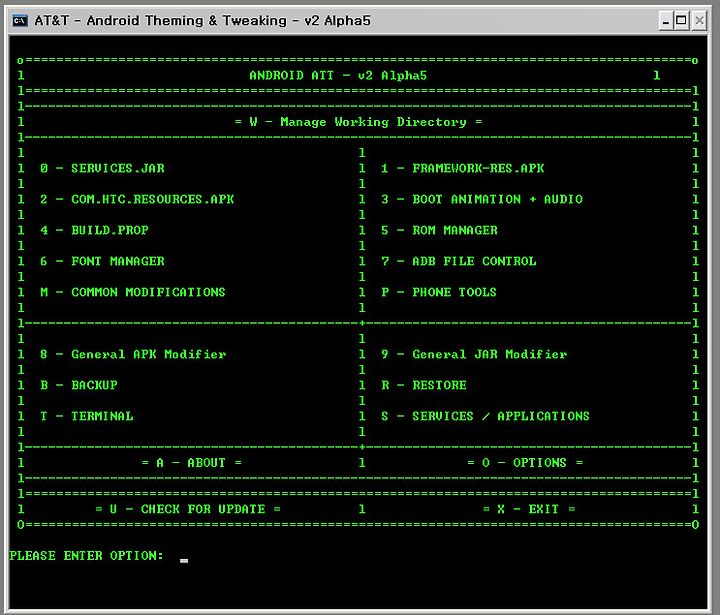Close the AT&T console window
This screenshot has width=720, height=615.
click(x=699, y=21)
